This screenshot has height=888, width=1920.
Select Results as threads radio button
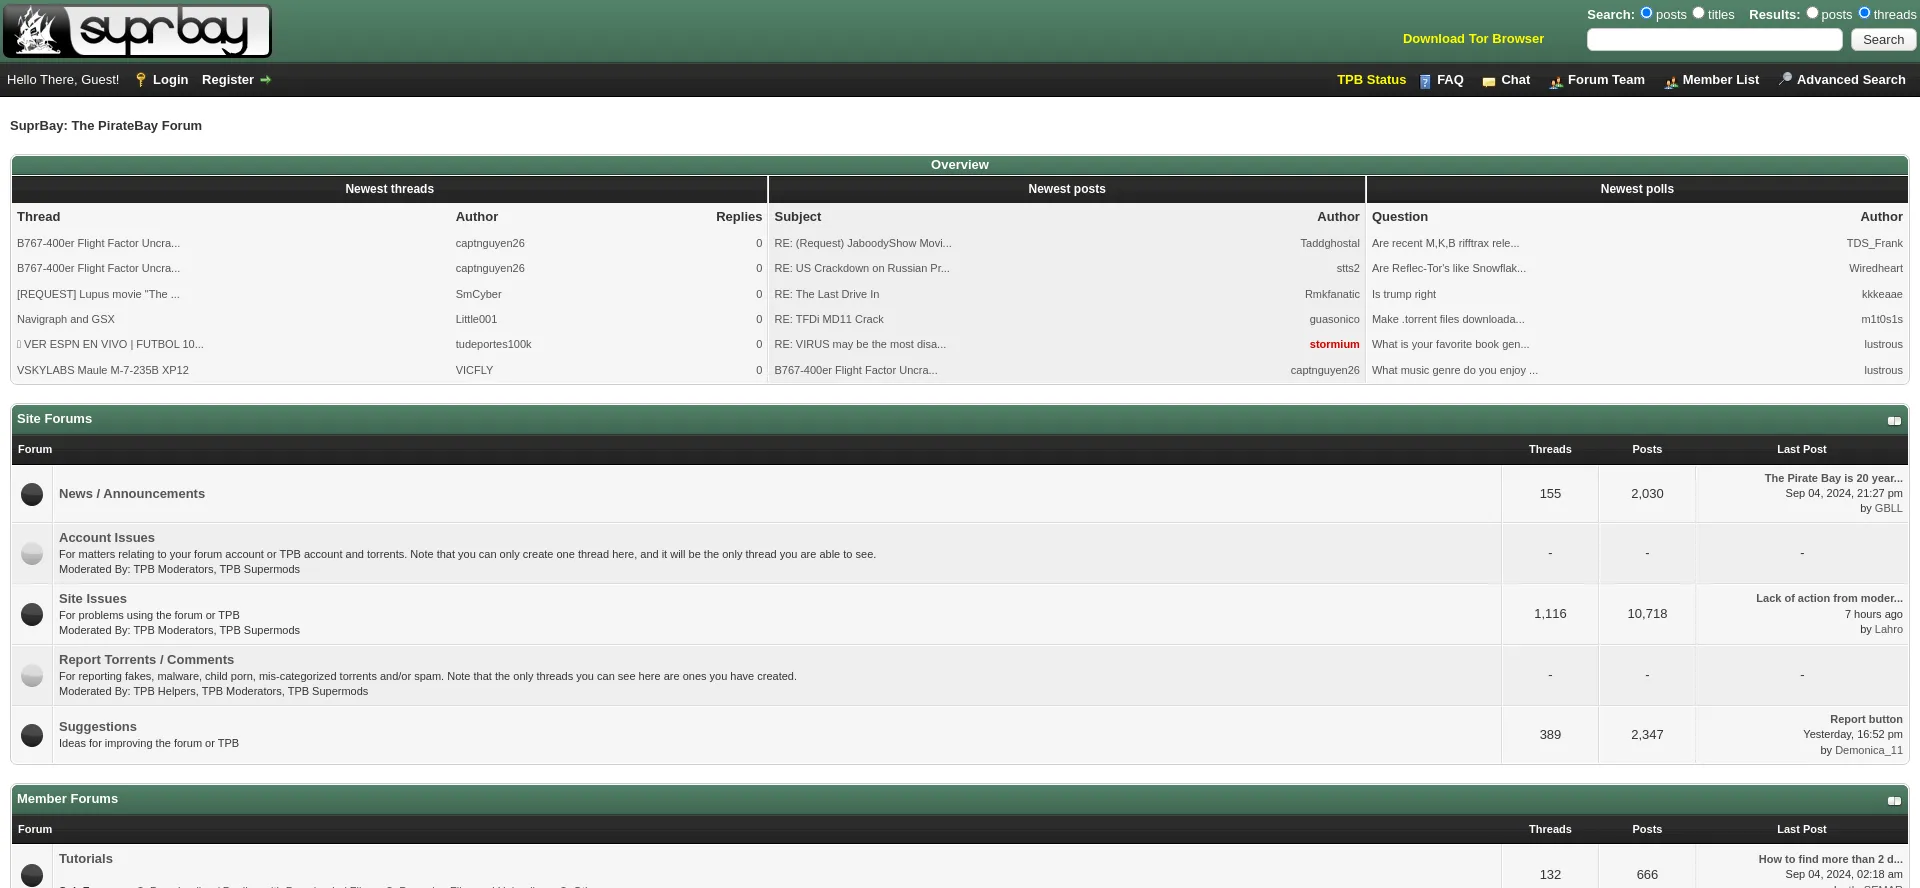point(1864,13)
